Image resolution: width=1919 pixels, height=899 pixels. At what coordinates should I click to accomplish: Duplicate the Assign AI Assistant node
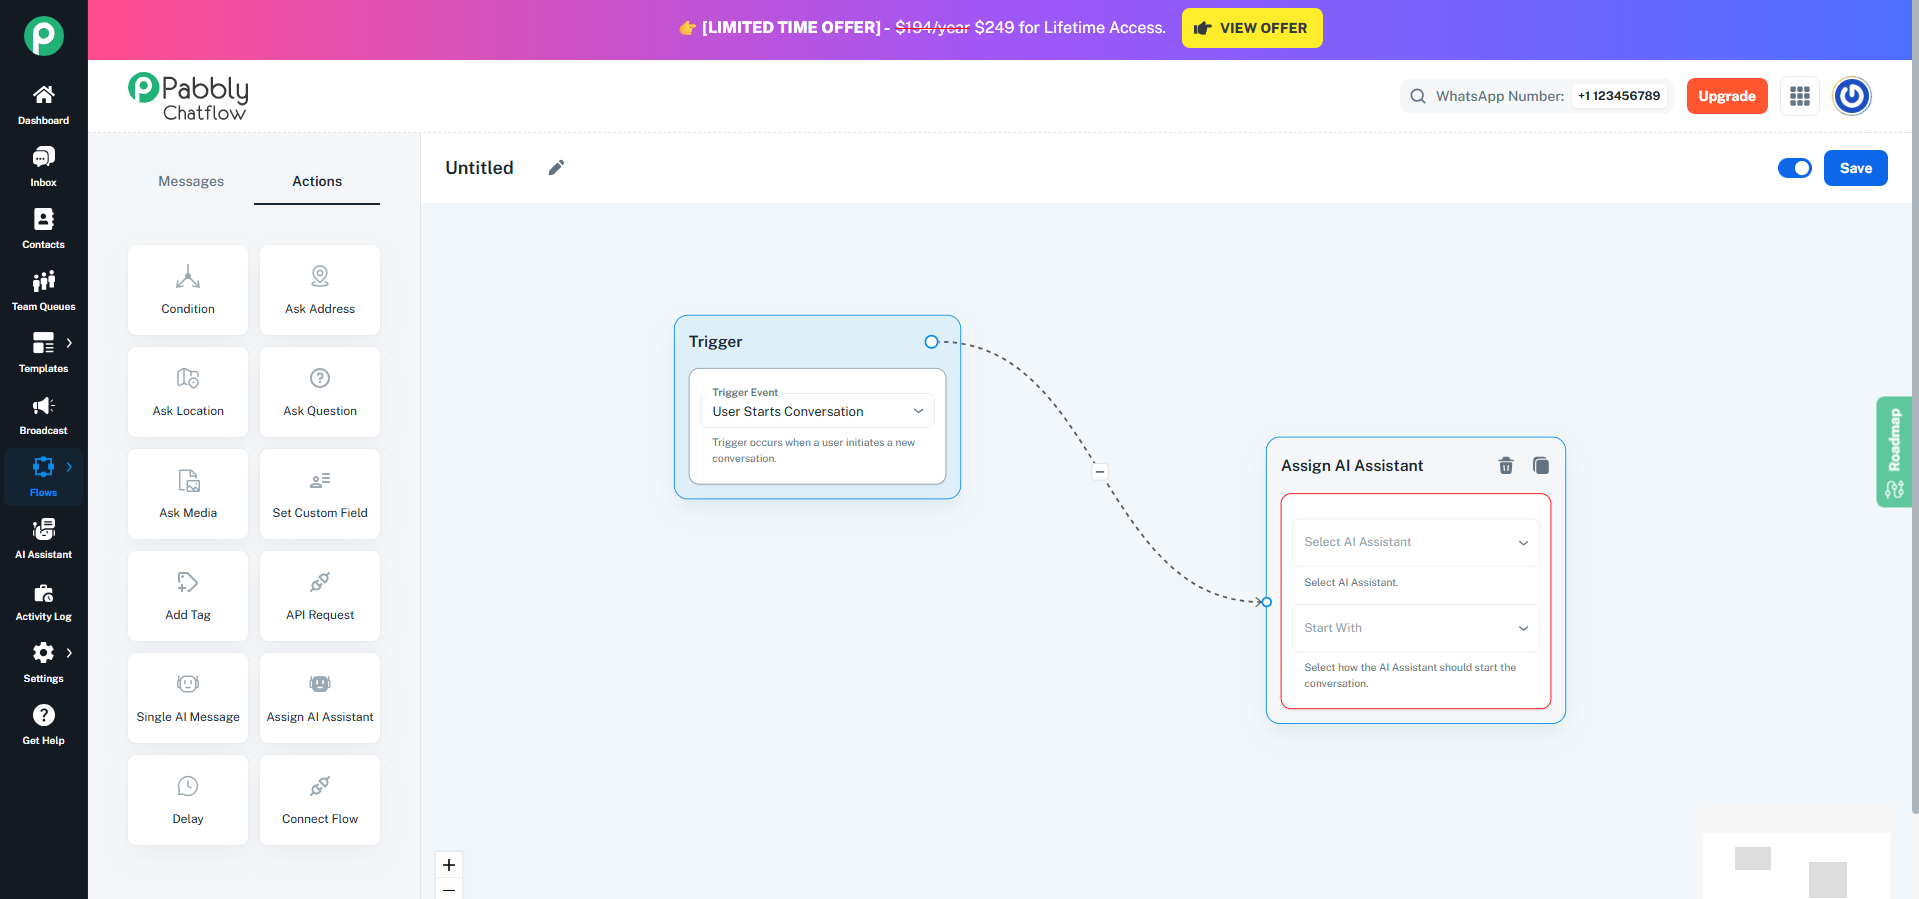1541,465
